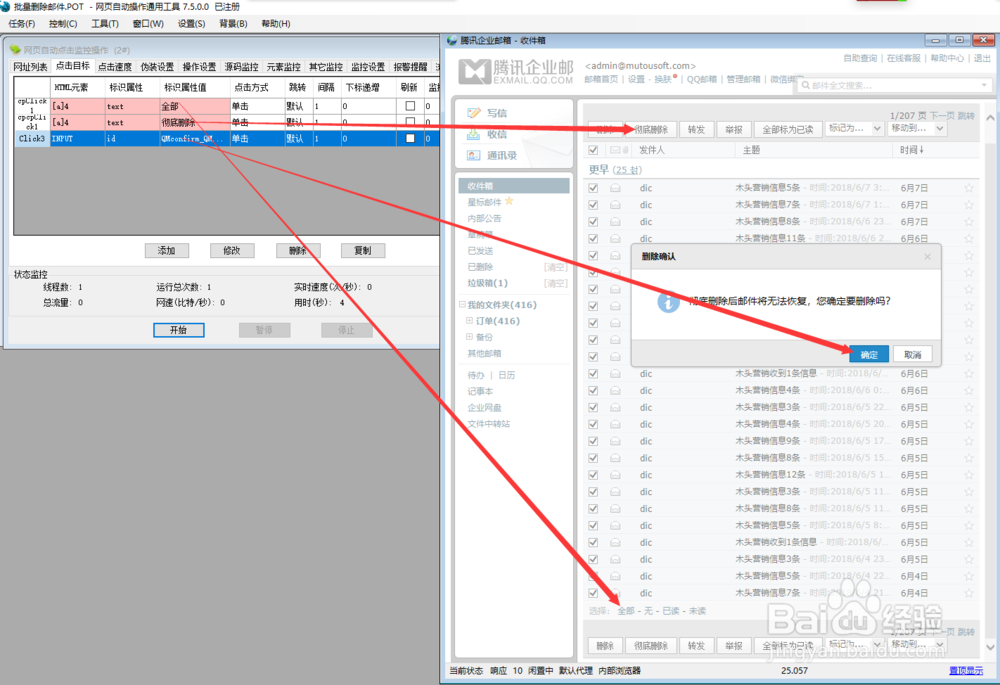The height and width of the screenshot is (685, 1000).
Task: Click the 退出 logout link
Action: 982,58
